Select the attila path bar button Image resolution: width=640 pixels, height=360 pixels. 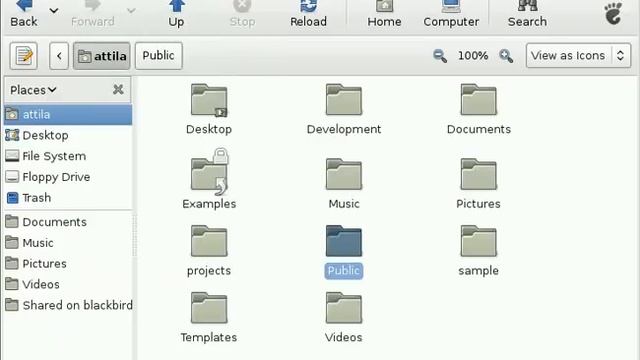102,56
